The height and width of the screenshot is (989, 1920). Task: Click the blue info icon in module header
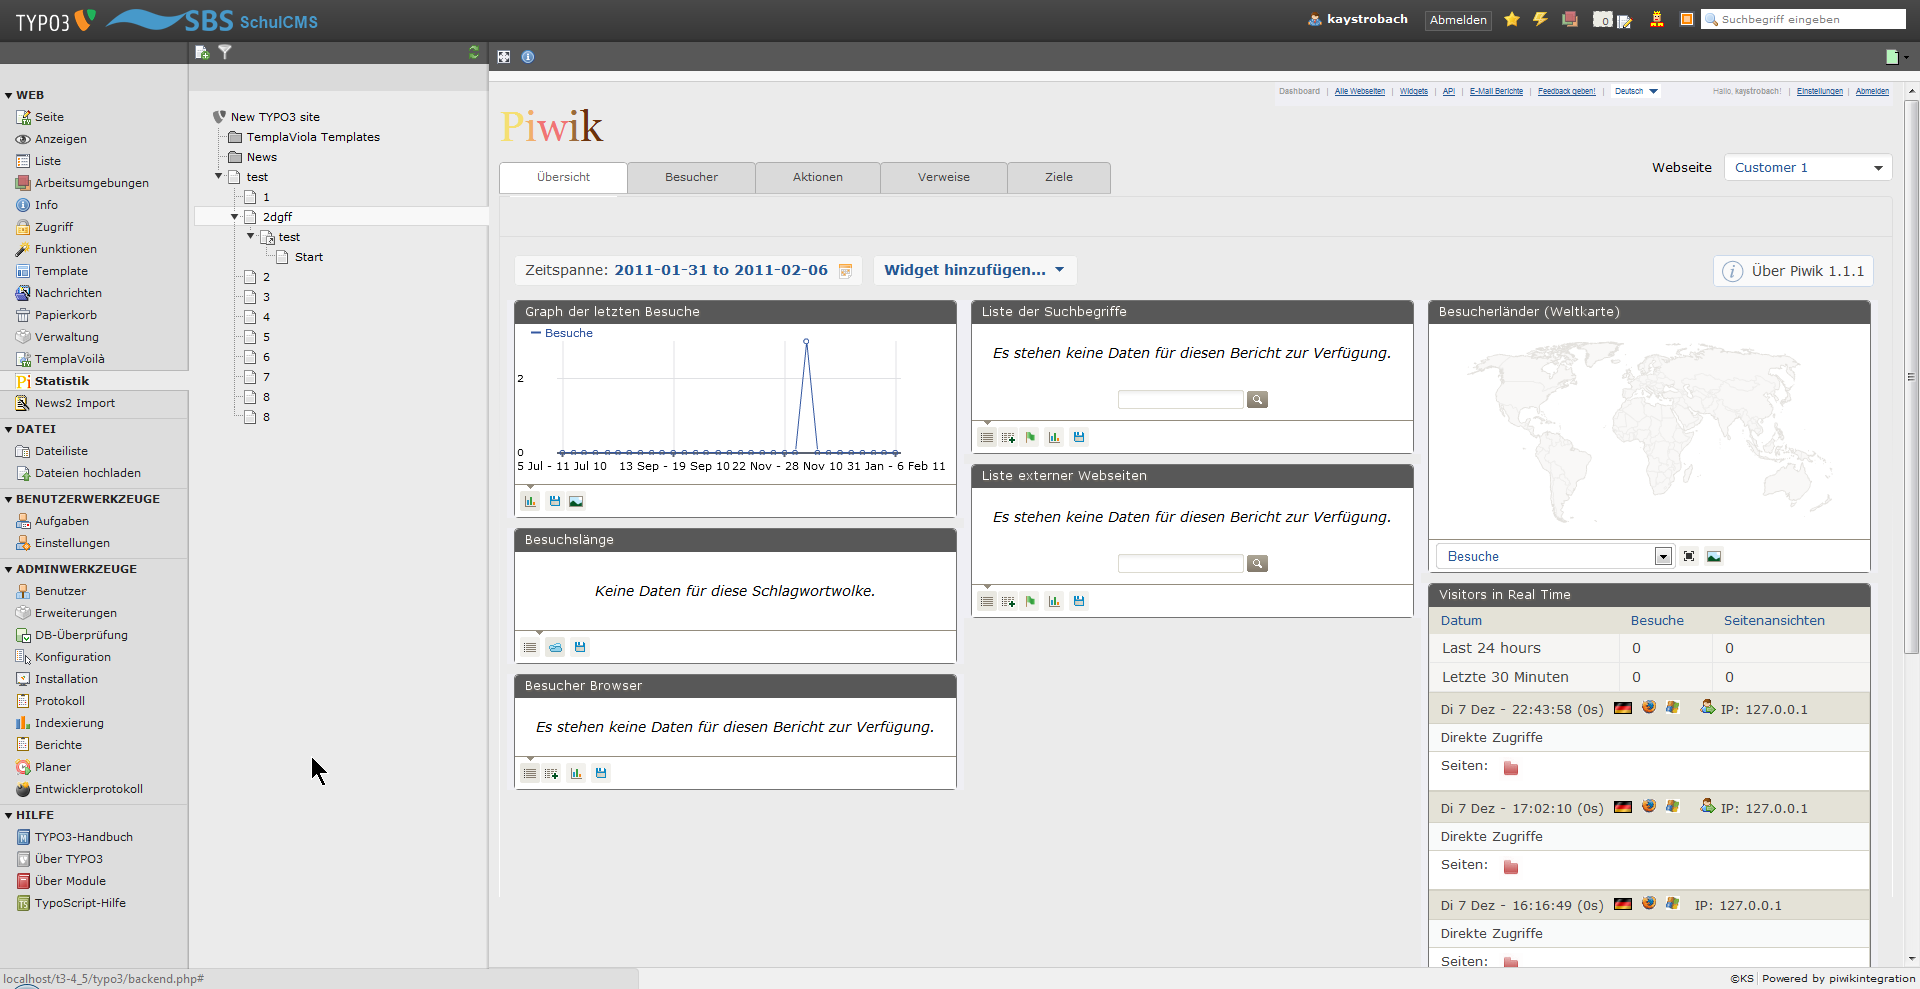tap(528, 57)
